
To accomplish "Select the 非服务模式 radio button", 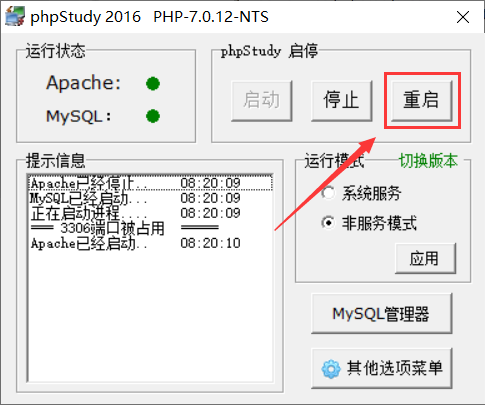I will click(328, 223).
